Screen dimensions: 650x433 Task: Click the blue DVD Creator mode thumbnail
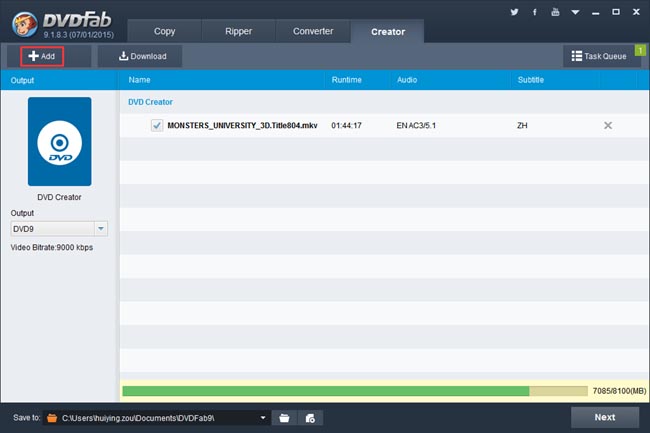coord(60,141)
